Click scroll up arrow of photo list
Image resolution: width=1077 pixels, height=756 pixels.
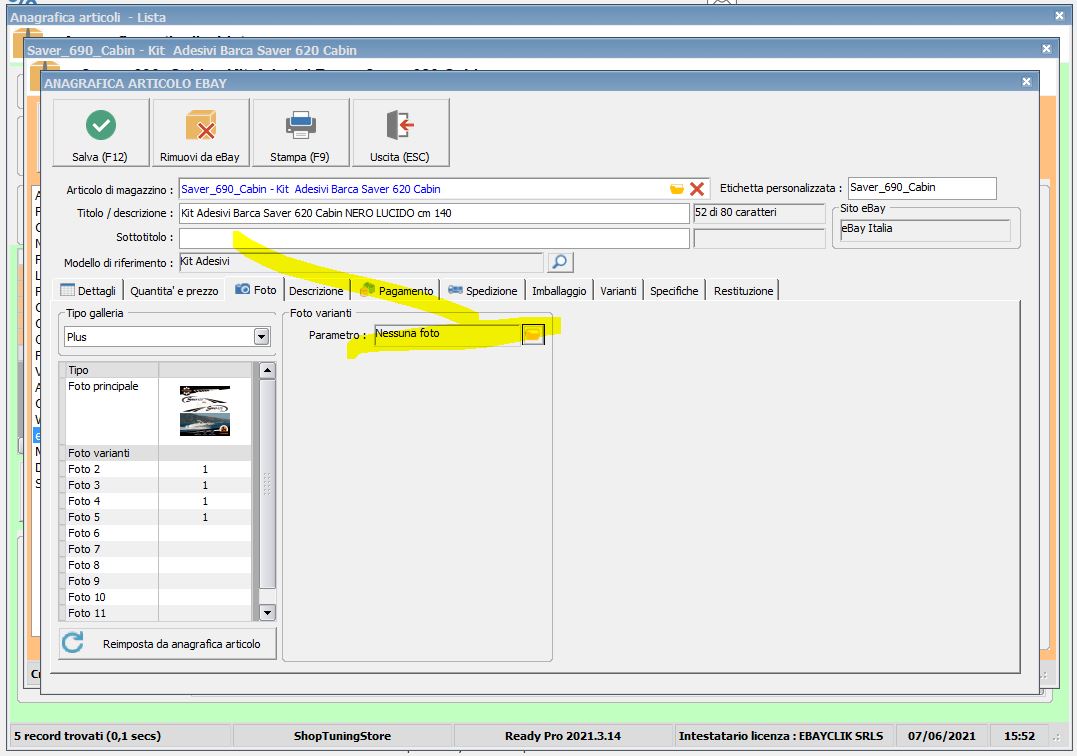267,371
